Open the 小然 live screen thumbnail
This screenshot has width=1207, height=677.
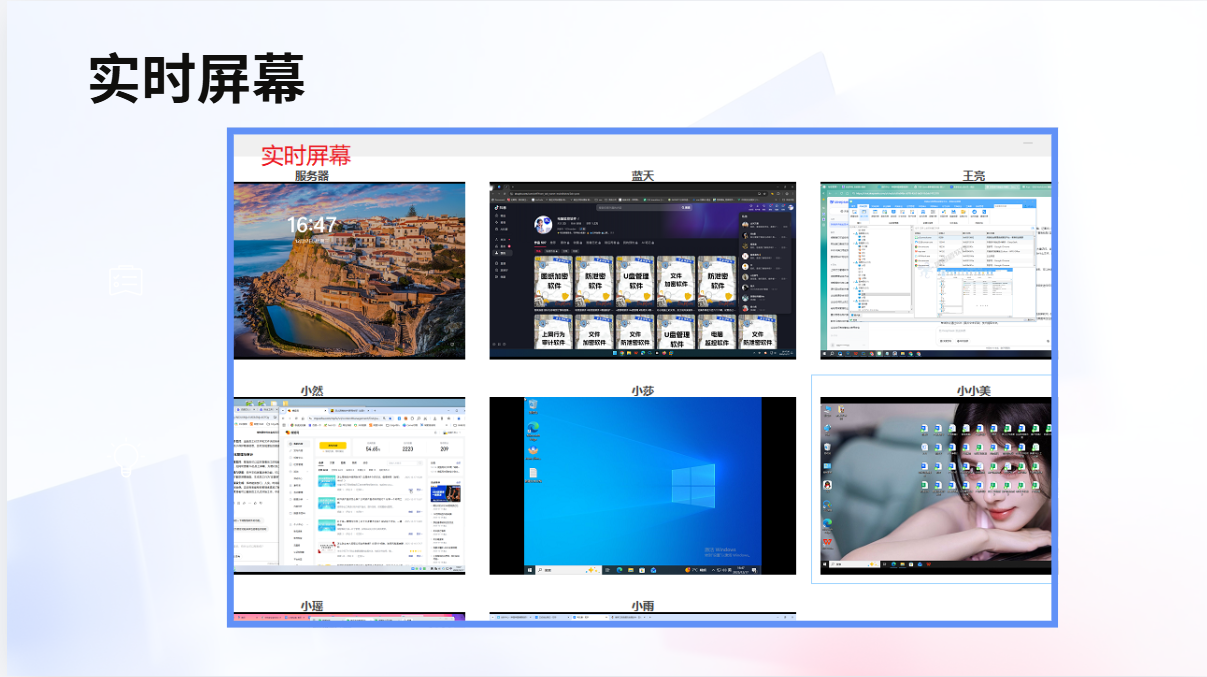349,486
